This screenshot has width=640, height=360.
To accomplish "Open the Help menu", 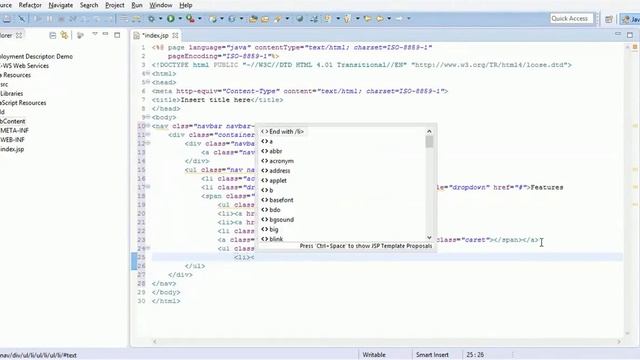I will 186,5.
